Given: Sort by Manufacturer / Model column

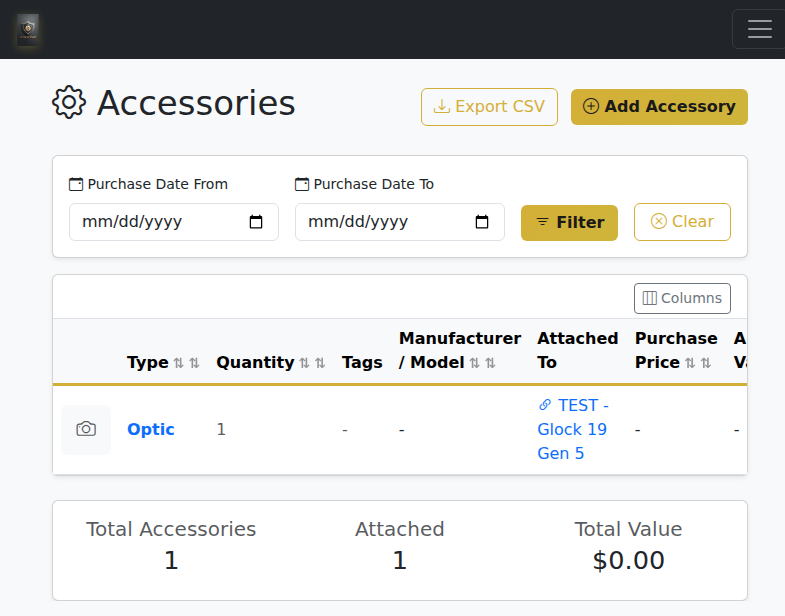Looking at the screenshot, I should pos(460,351).
